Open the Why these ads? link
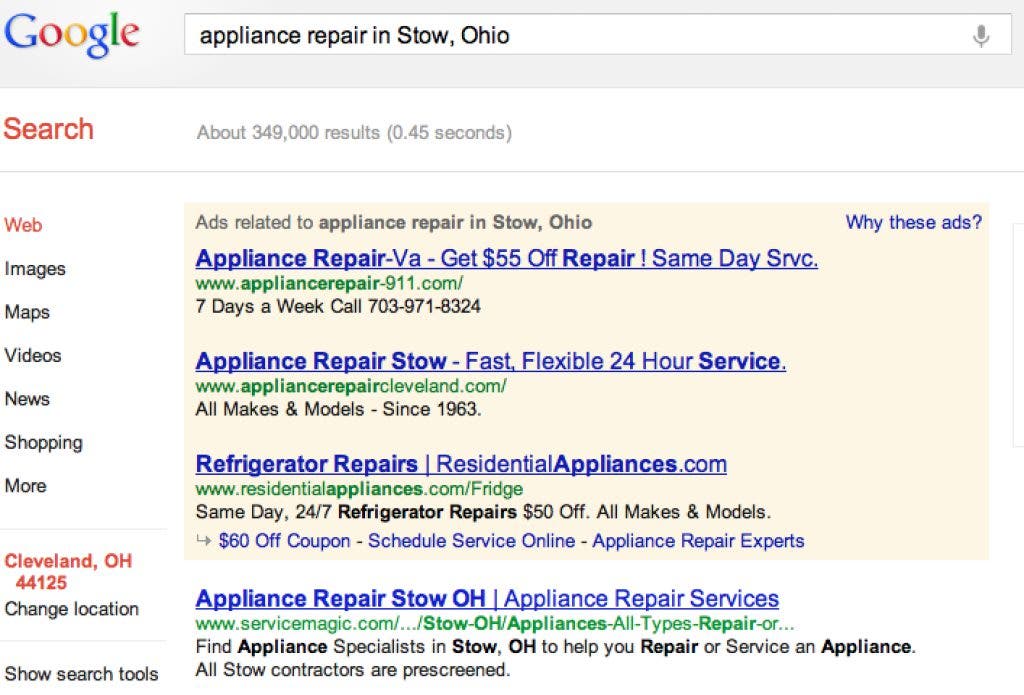The width and height of the screenshot is (1024, 695). tap(914, 222)
